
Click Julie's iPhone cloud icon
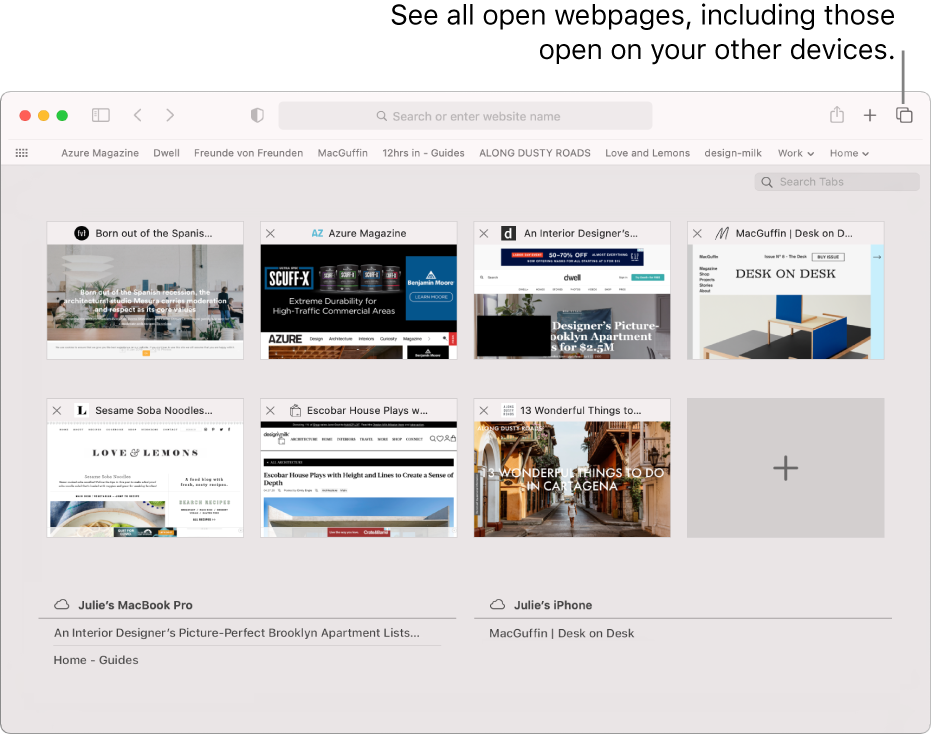tap(498, 605)
